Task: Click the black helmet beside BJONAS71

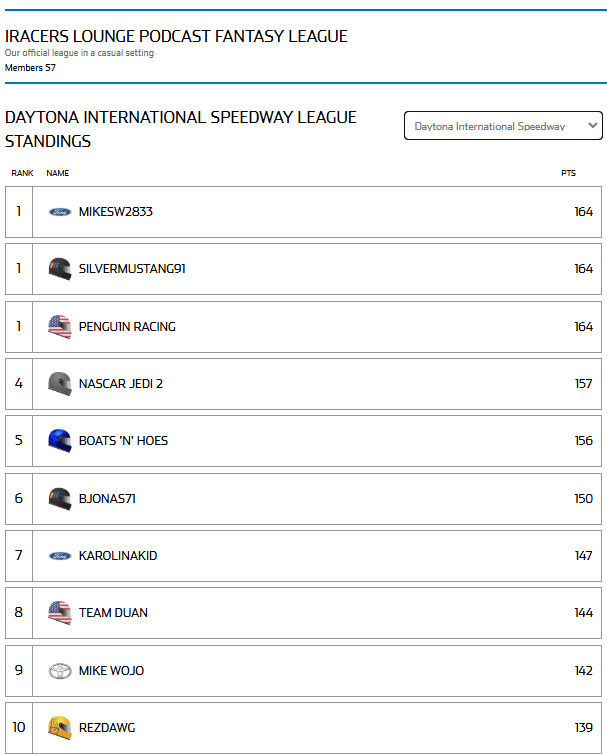Action: tap(60, 499)
